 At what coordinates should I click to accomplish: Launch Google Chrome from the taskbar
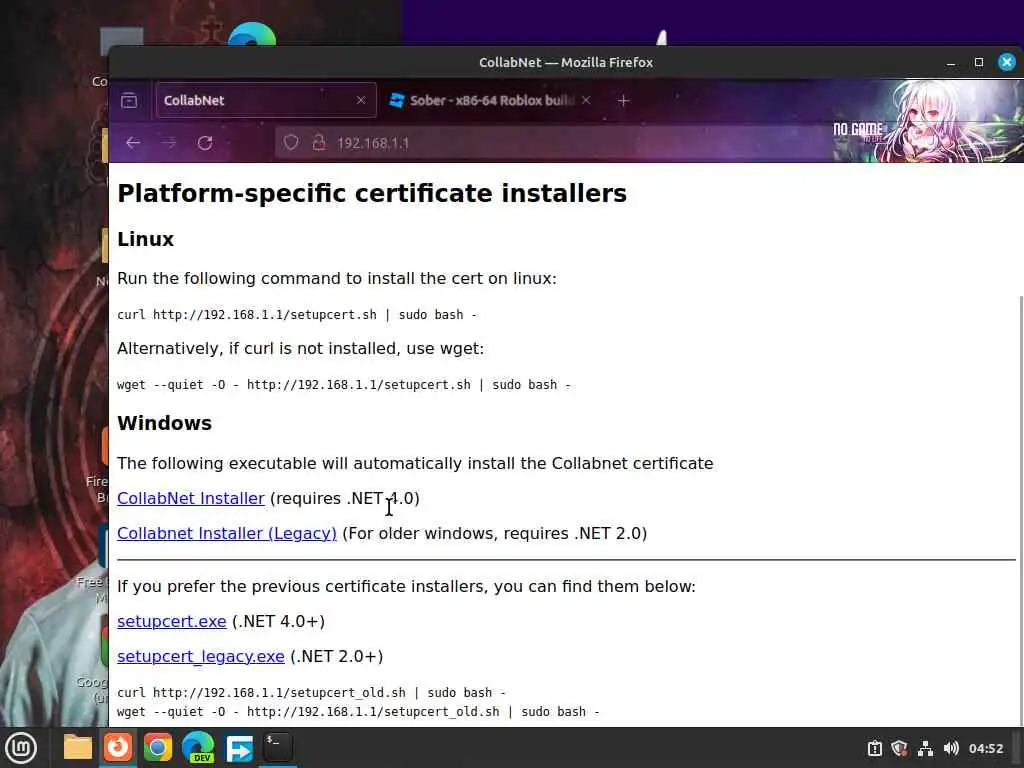tap(158, 747)
